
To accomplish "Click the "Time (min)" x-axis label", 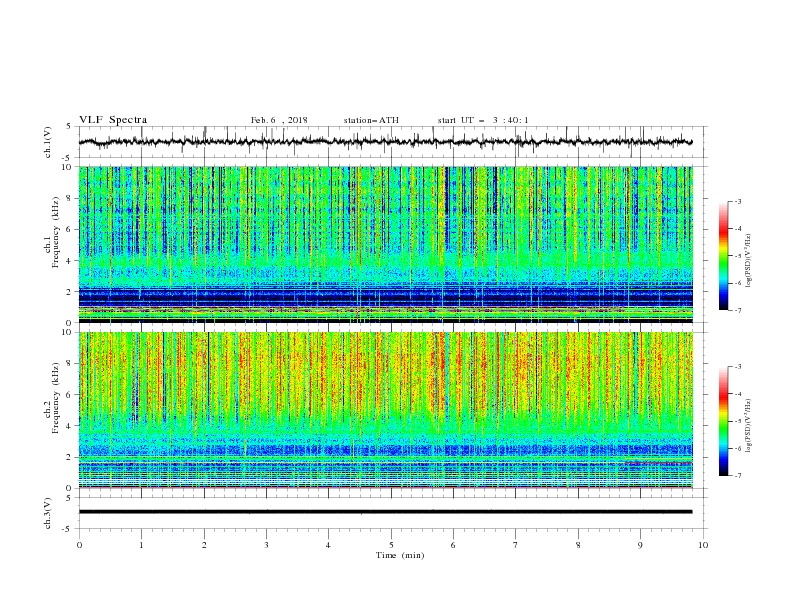I will tap(400, 555).
